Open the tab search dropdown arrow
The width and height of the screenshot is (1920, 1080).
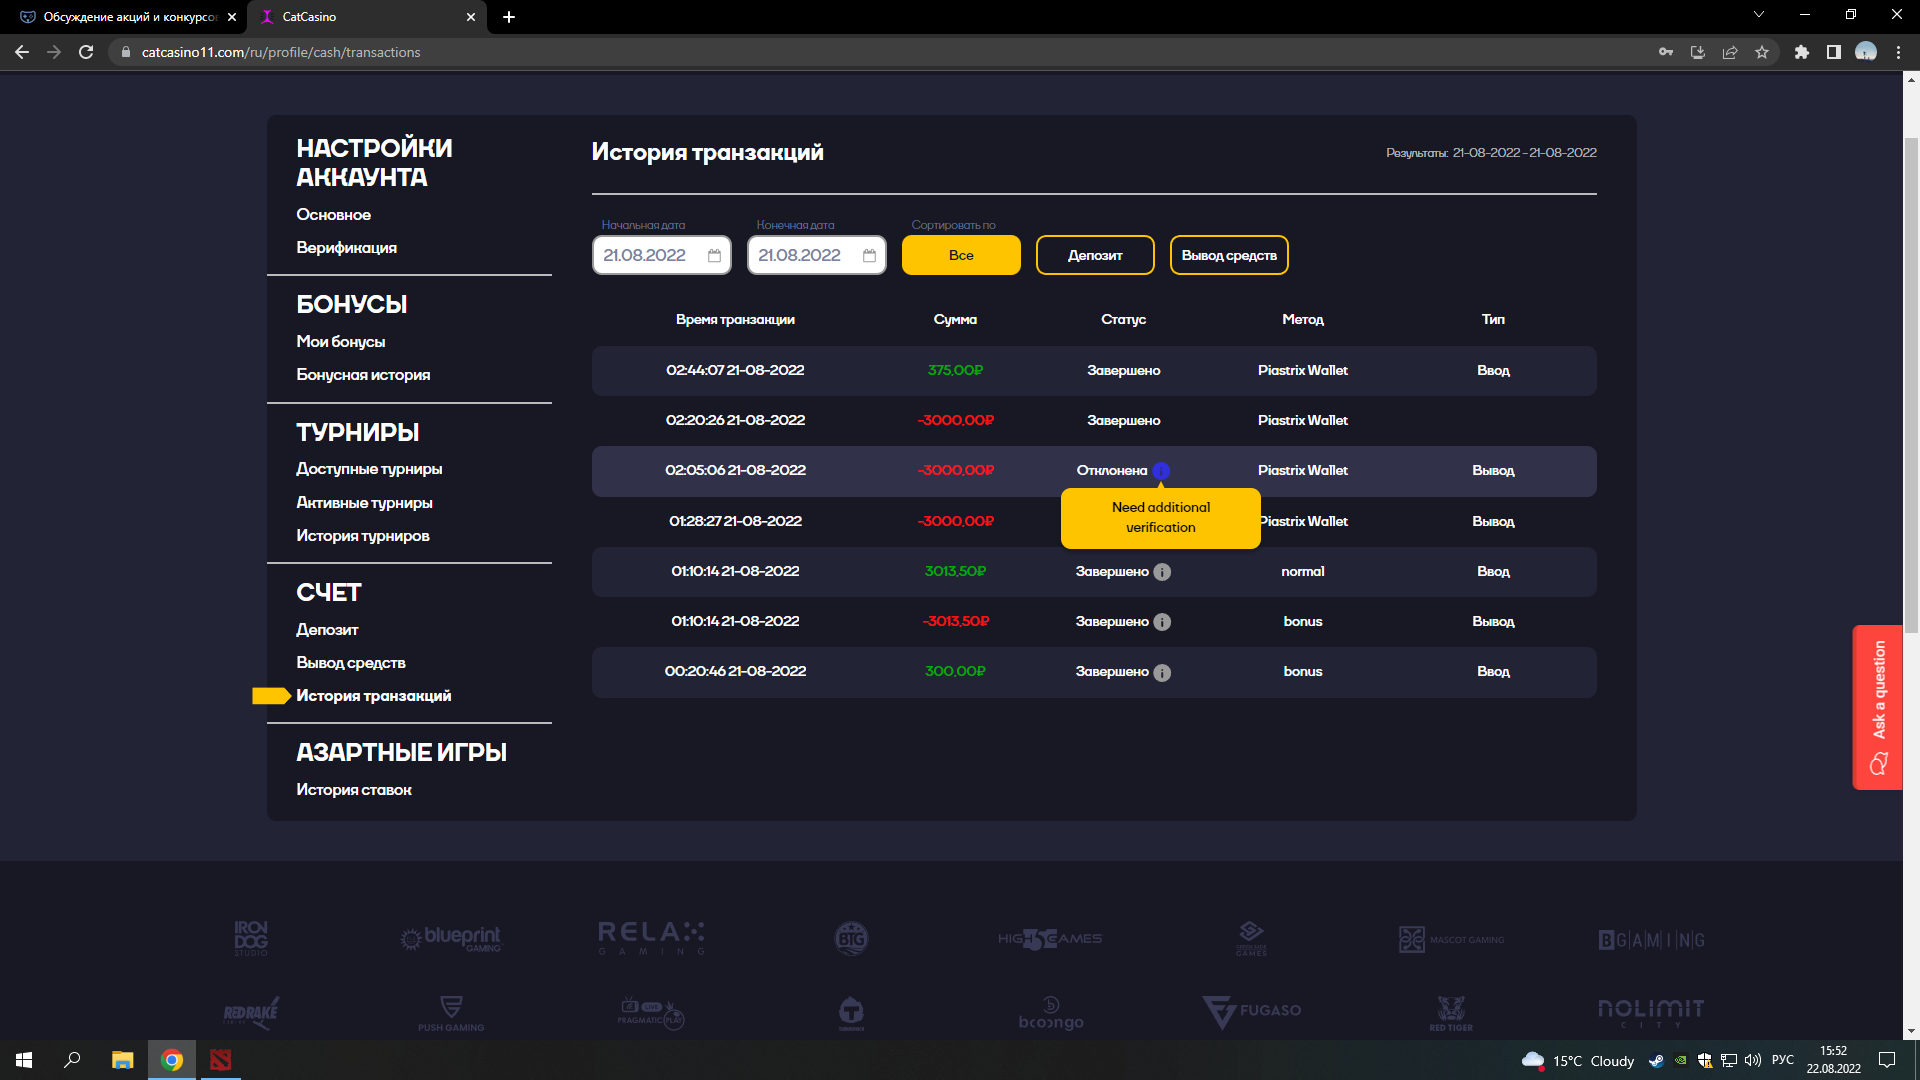[x=1759, y=15]
